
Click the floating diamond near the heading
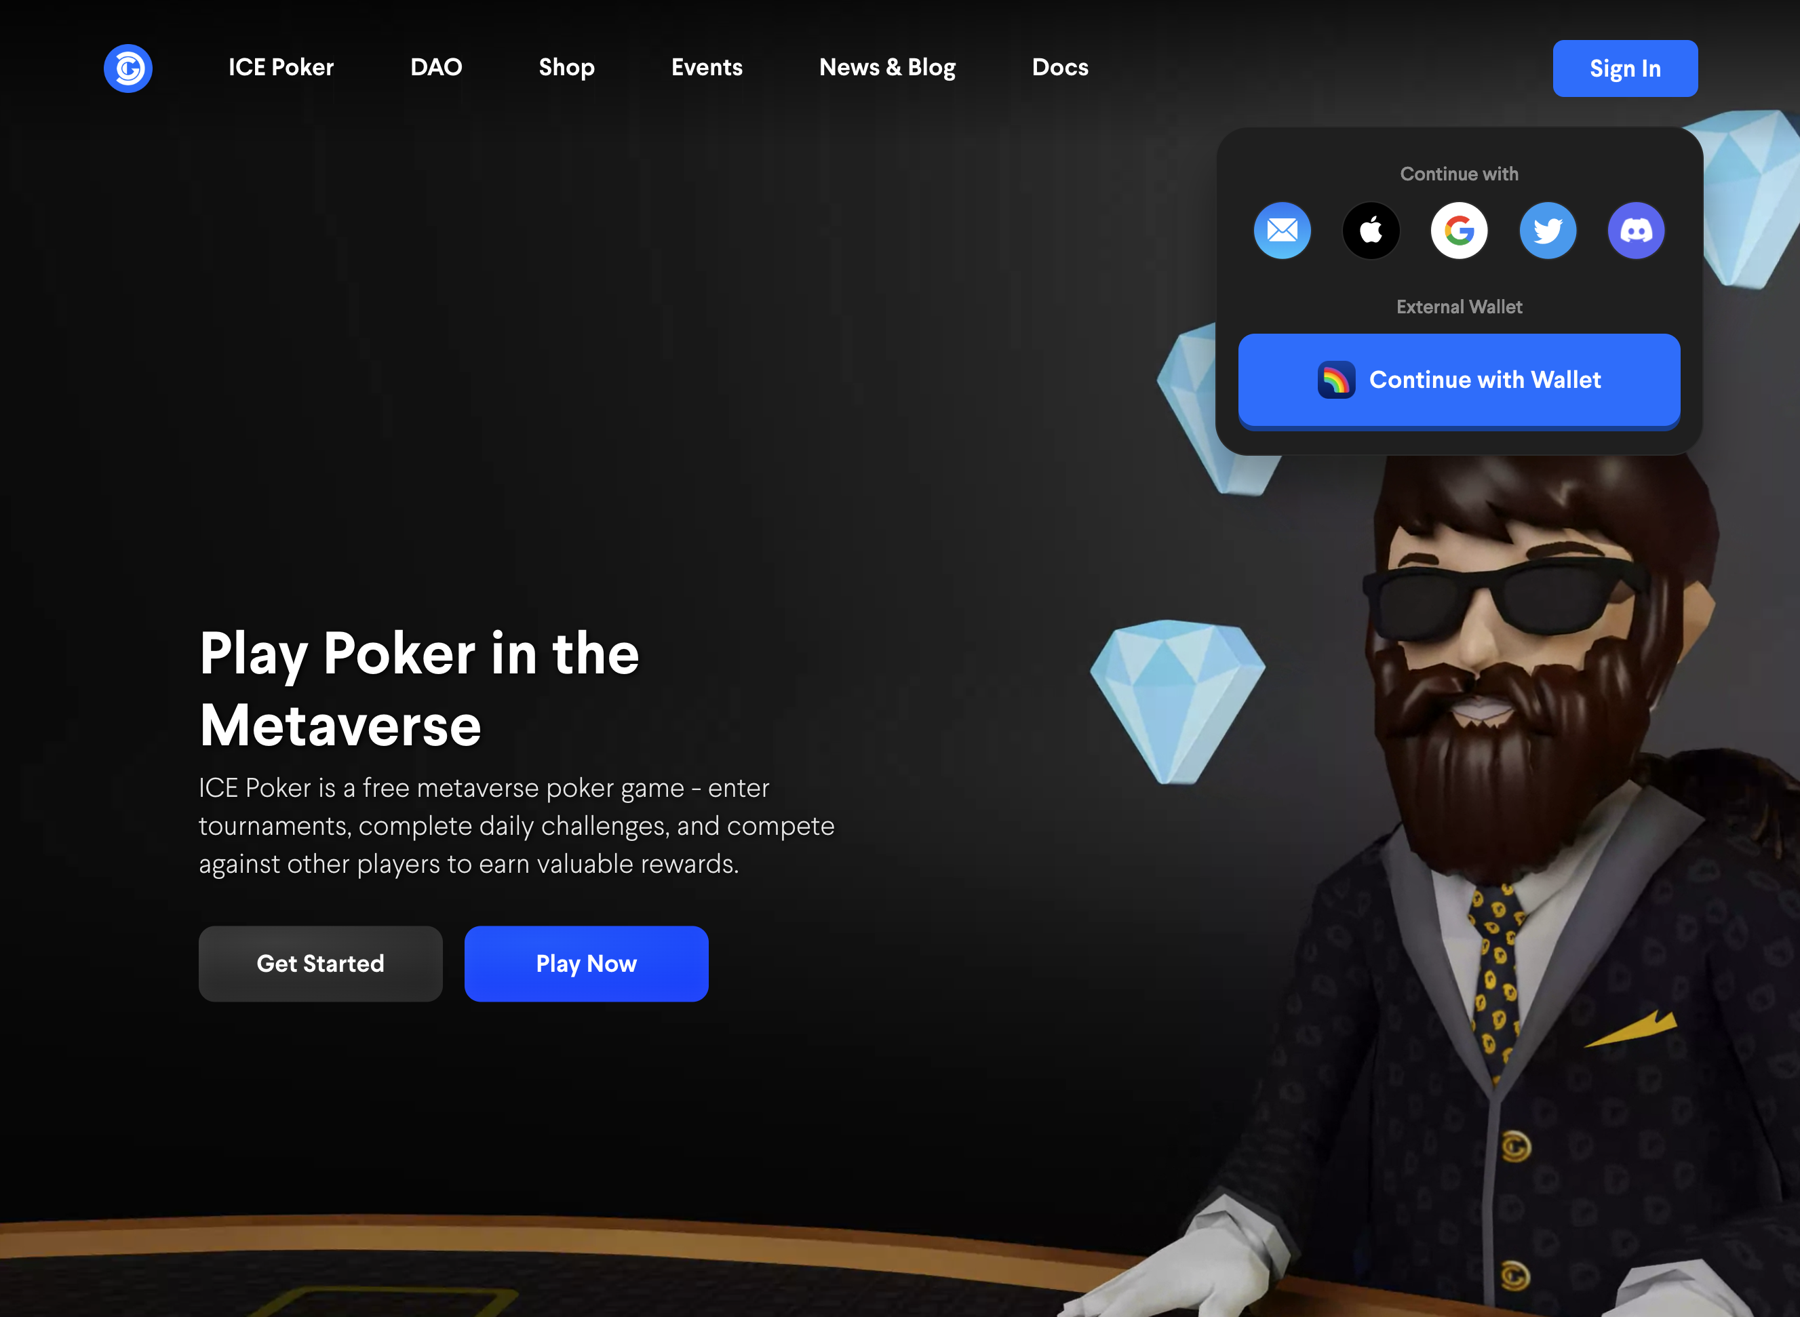(x=1177, y=700)
